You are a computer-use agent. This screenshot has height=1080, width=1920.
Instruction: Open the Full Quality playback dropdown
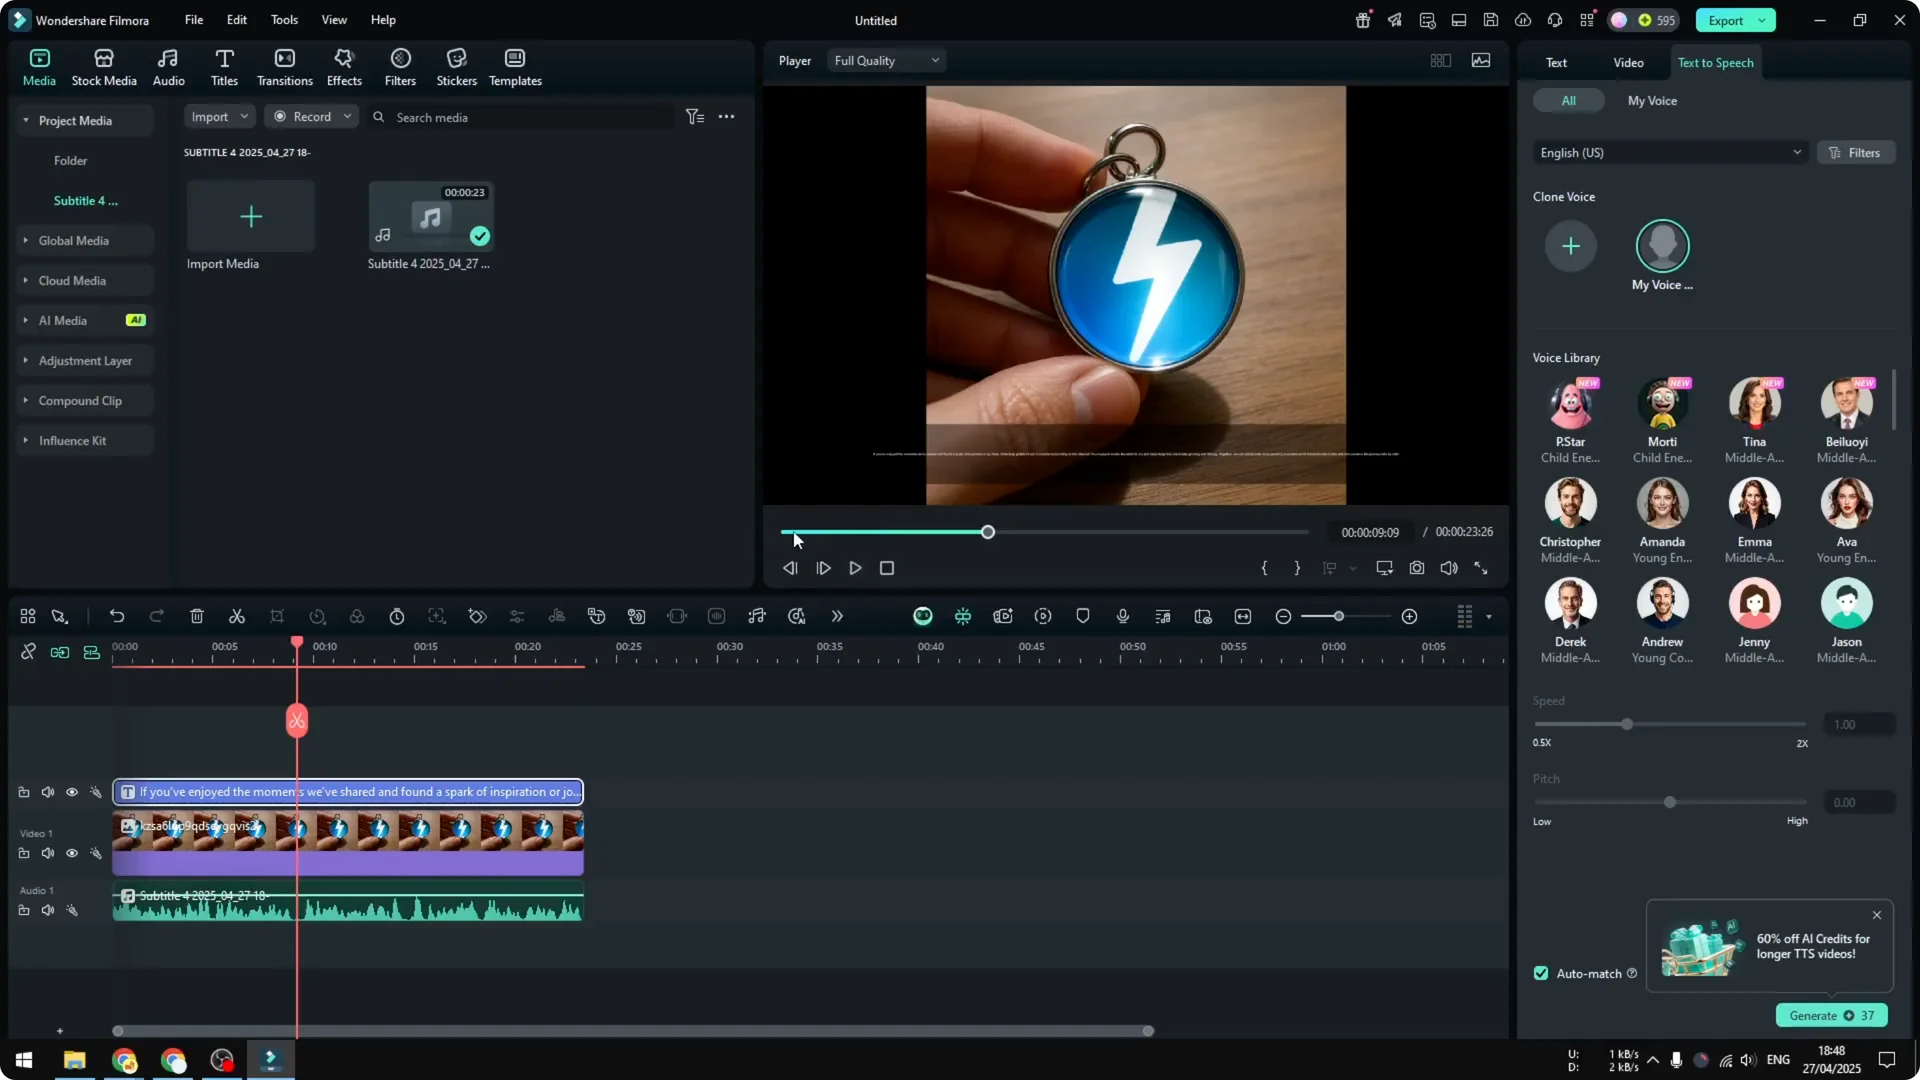(x=886, y=60)
